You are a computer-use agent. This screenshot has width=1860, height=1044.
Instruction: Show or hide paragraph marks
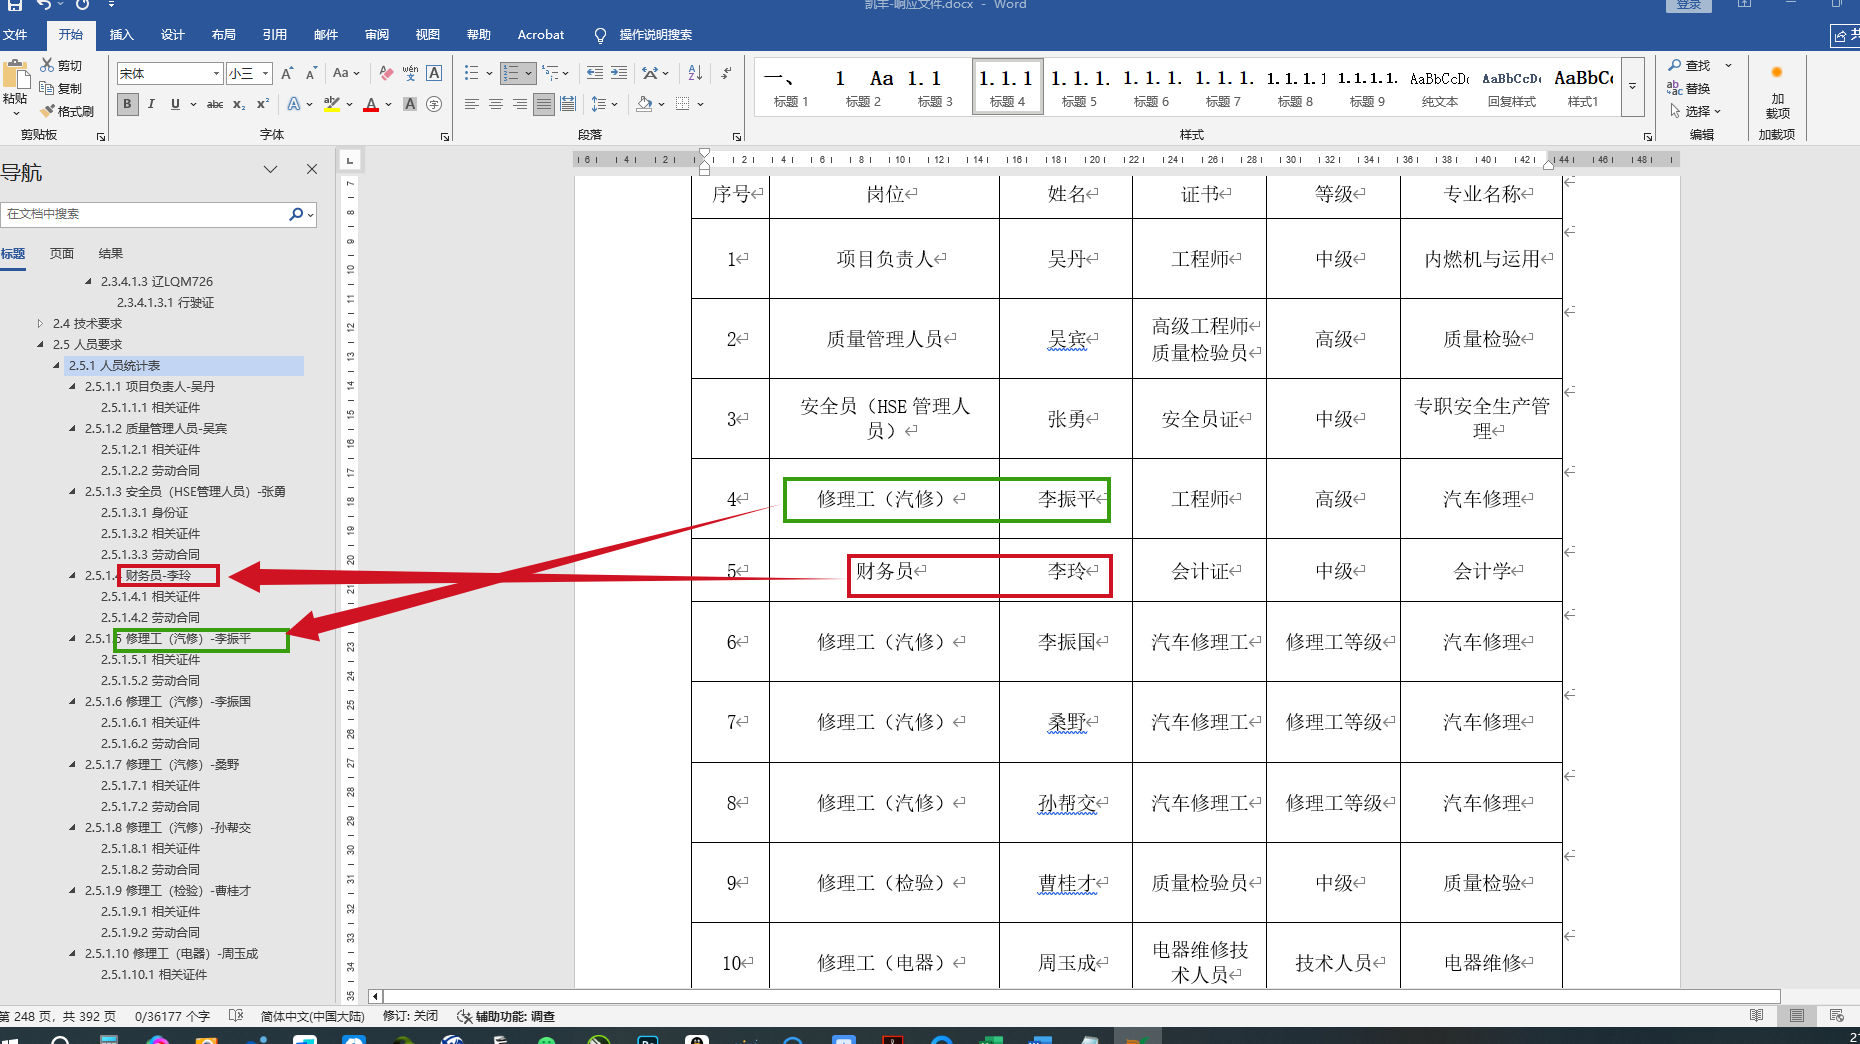point(726,73)
